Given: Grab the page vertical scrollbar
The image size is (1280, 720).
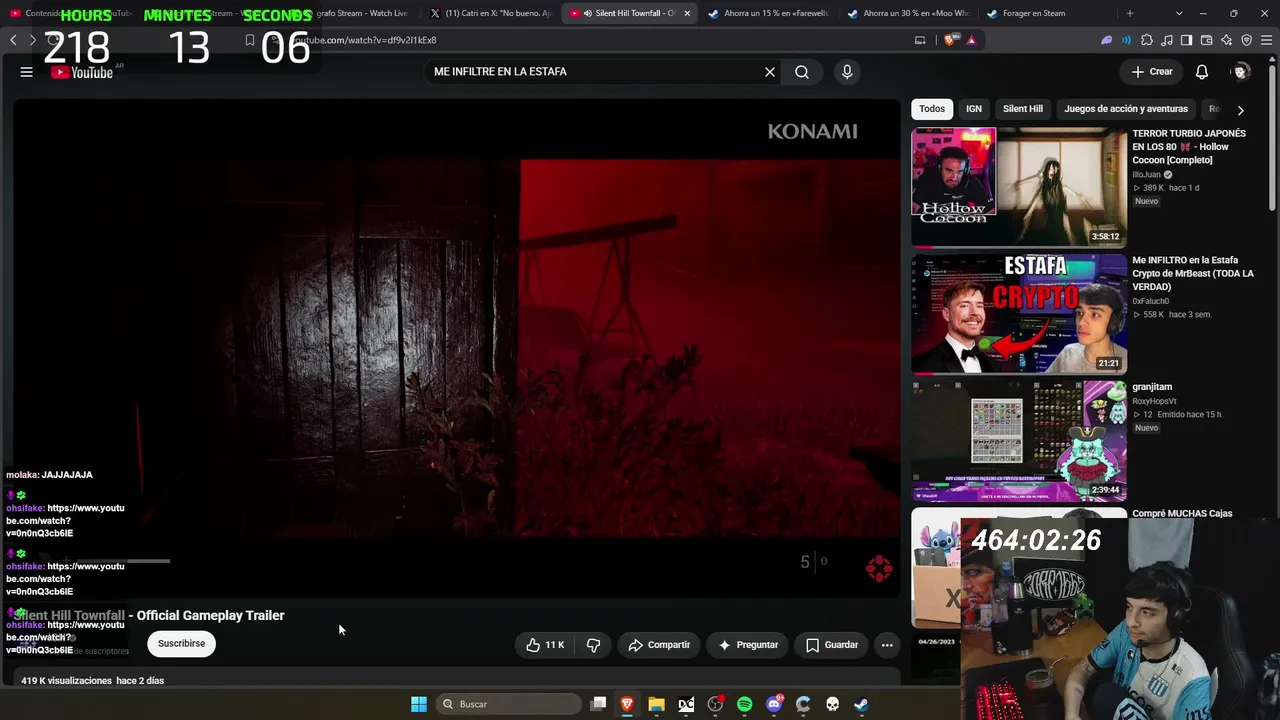Looking at the screenshot, I should (x=1273, y=140).
